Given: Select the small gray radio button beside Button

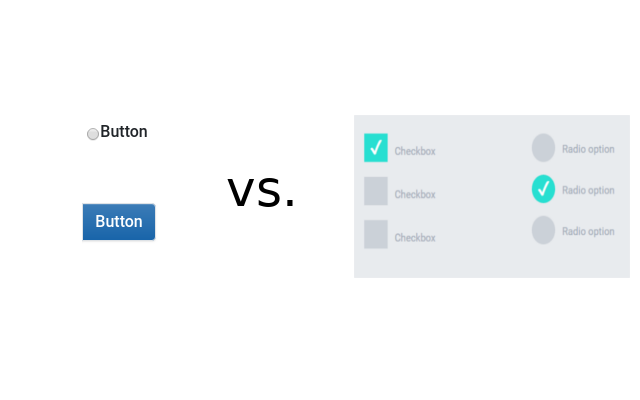Looking at the screenshot, I should [93, 134].
